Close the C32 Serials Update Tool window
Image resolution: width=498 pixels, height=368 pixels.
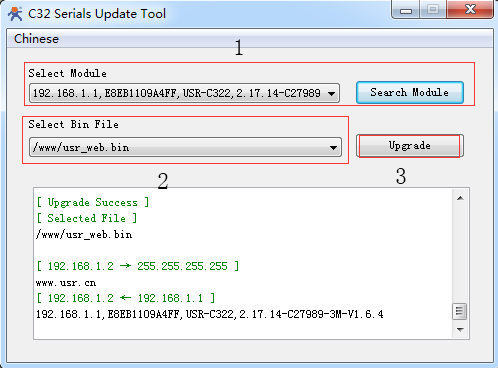(x=470, y=9)
